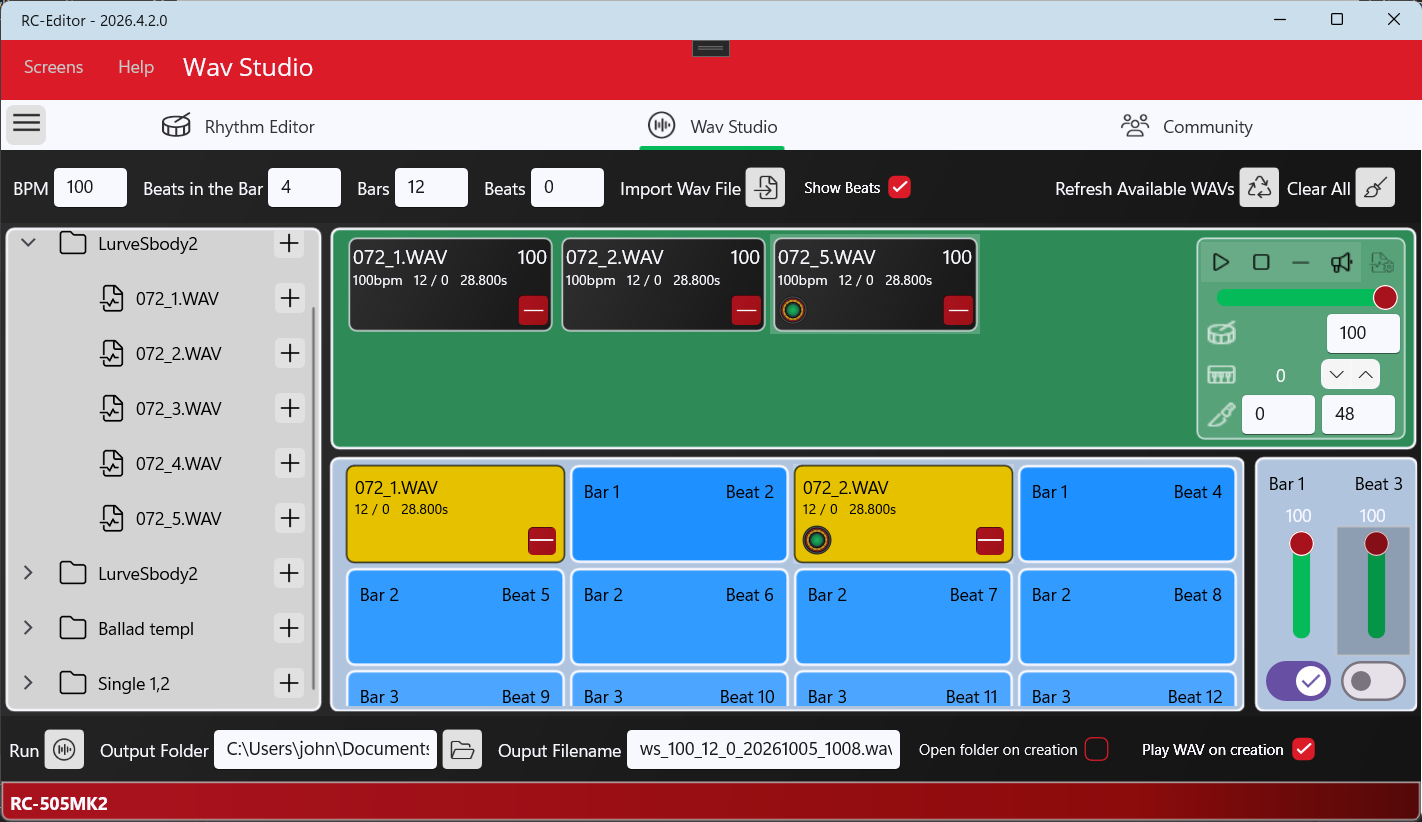Screen dimensions: 1422x822
Task: Open the hamburger menu
Action: tap(26, 124)
